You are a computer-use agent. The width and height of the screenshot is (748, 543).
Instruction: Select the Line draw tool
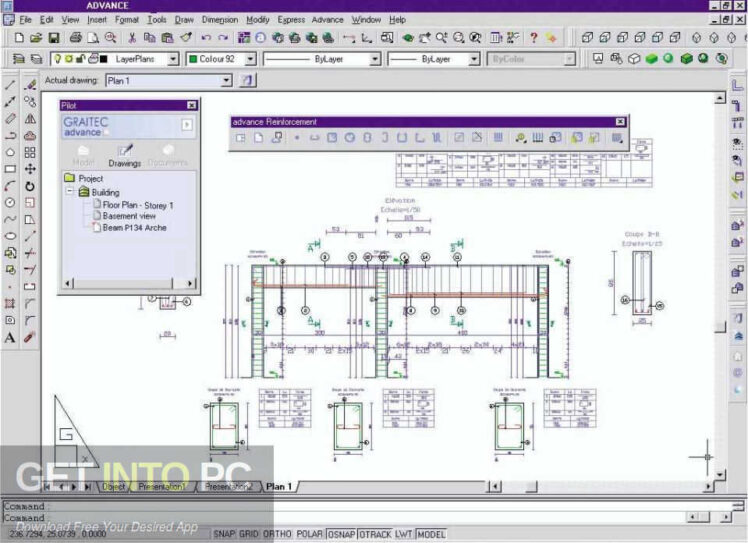(10, 85)
